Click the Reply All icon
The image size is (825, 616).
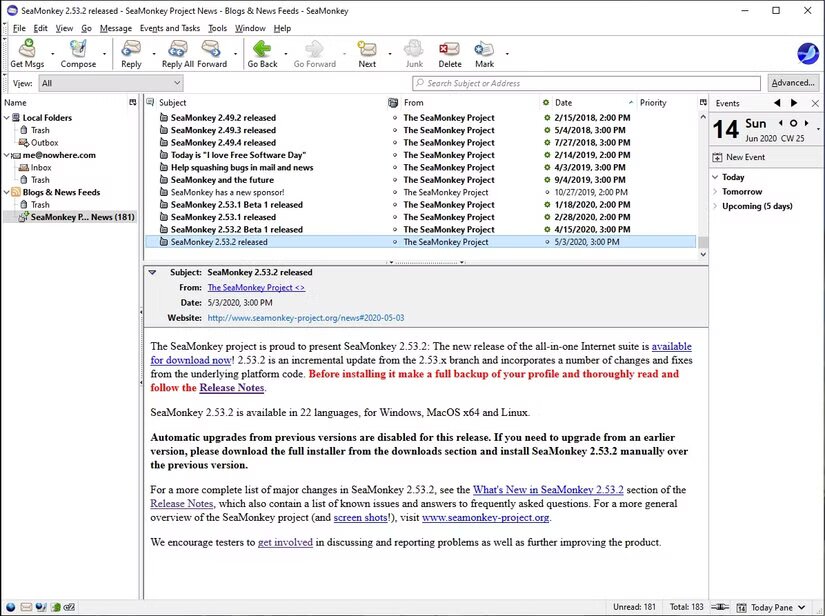pos(178,50)
